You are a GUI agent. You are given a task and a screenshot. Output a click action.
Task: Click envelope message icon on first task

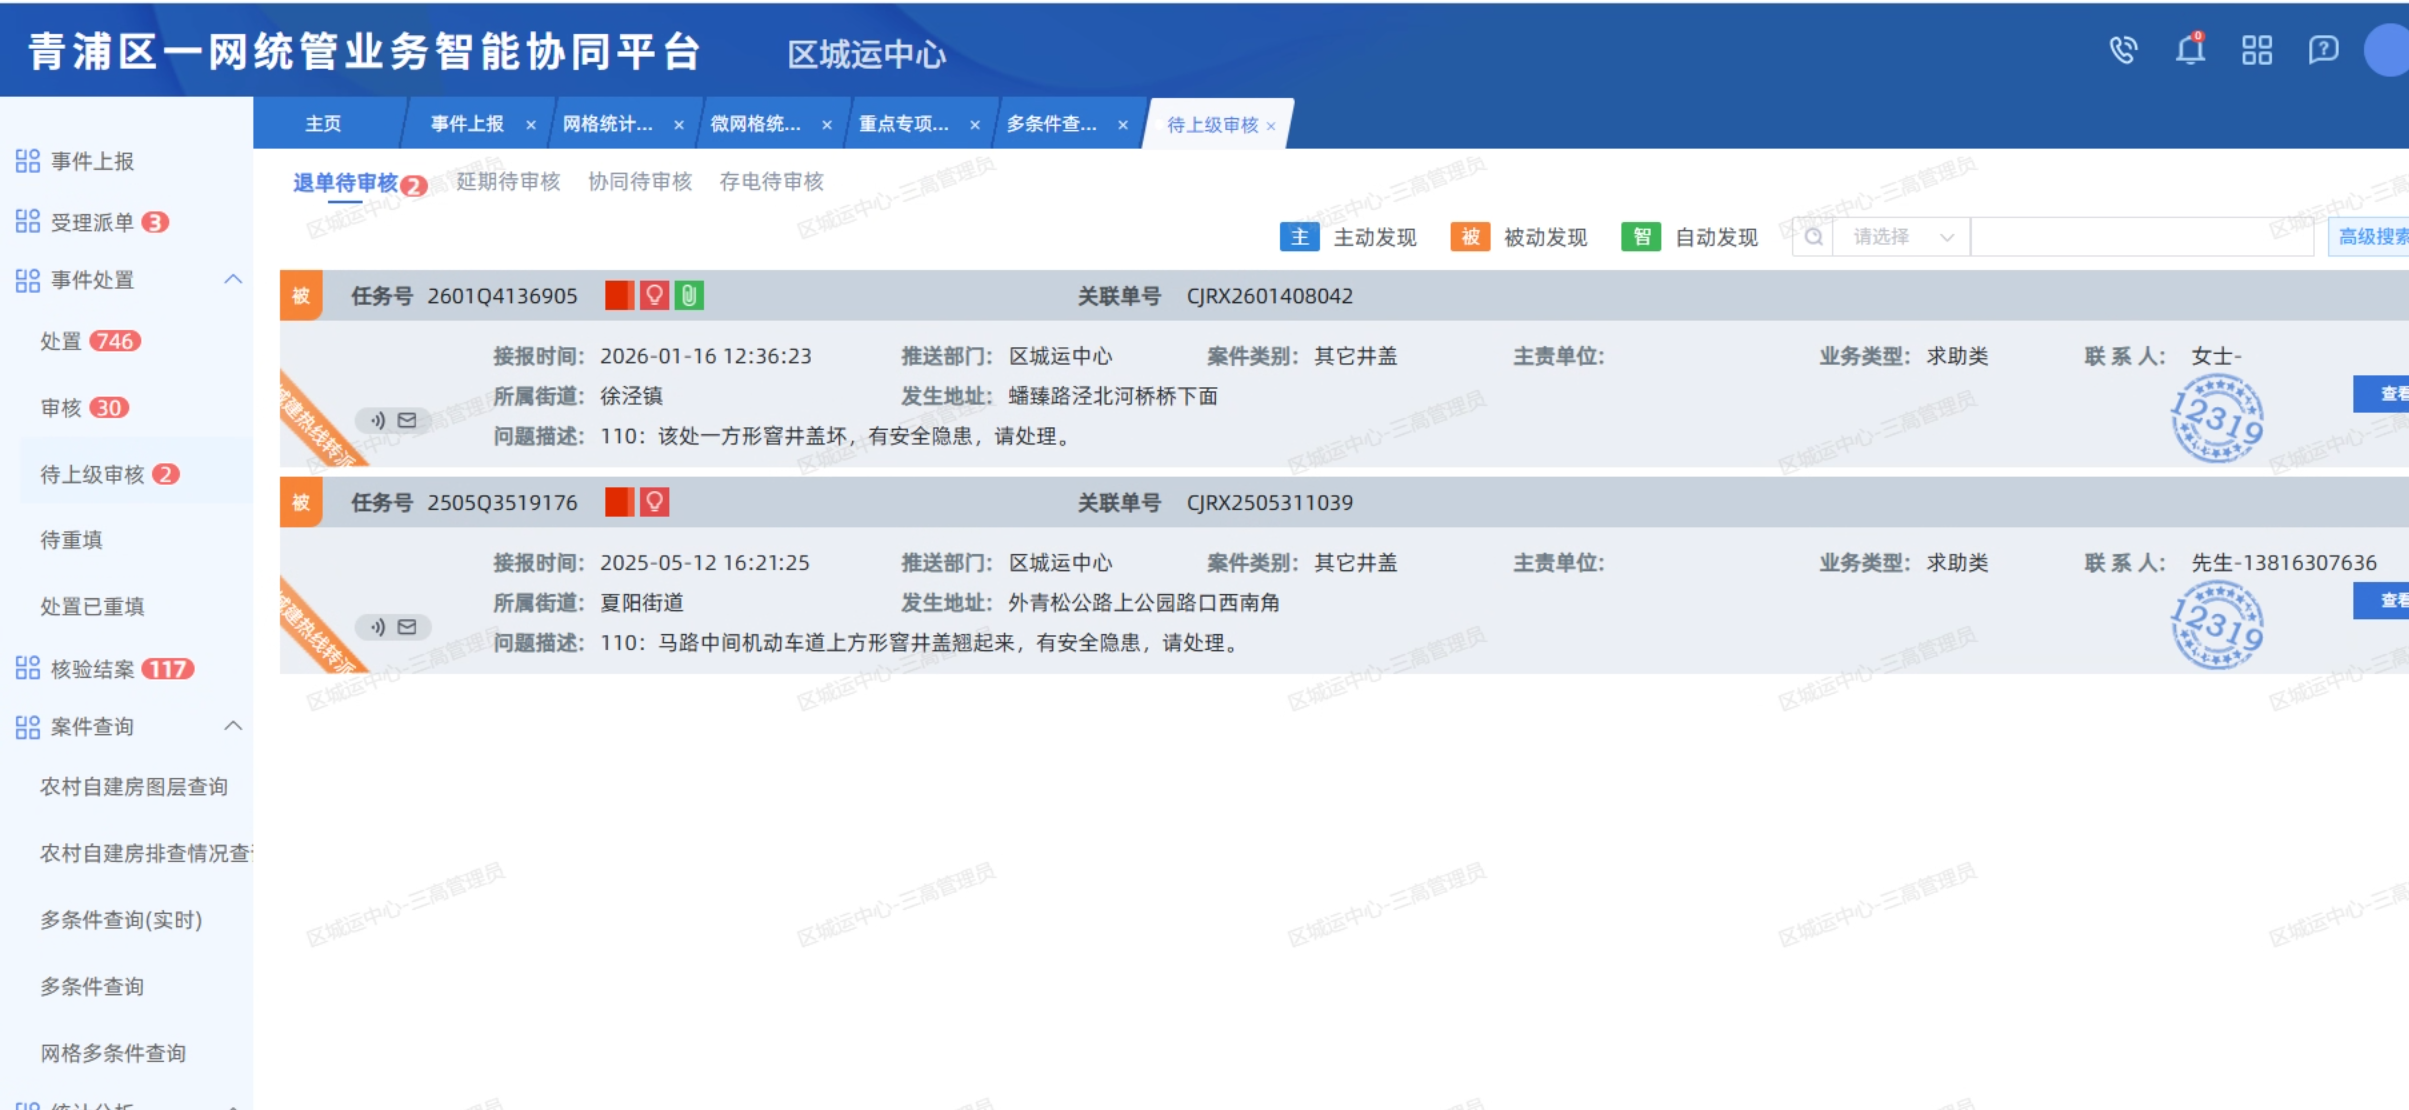point(407,420)
